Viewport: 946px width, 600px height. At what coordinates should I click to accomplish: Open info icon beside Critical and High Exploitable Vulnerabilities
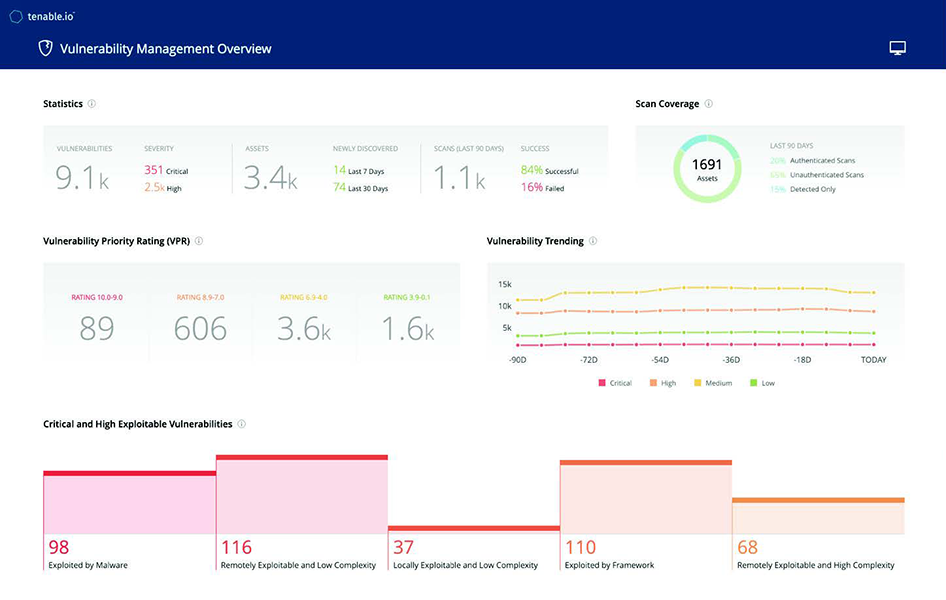[241, 424]
